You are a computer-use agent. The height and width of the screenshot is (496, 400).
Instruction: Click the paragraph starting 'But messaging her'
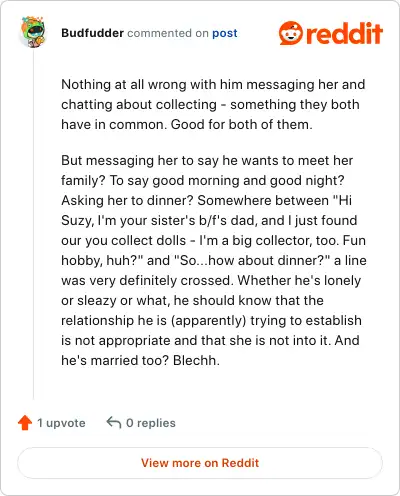pyautogui.click(x=214, y=260)
